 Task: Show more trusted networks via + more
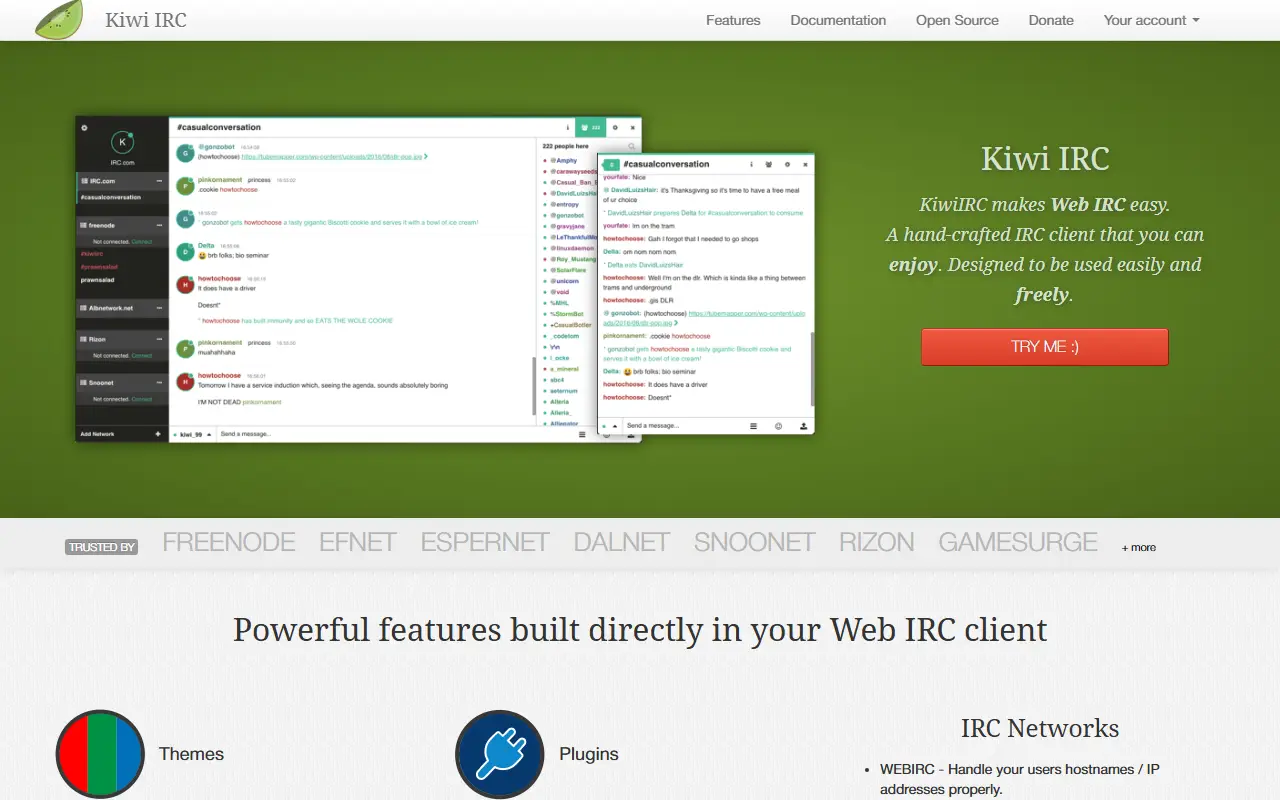pyautogui.click(x=1139, y=547)
